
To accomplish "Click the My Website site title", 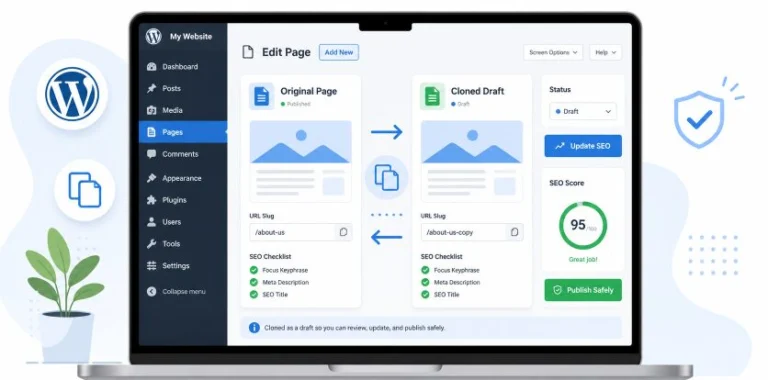I will 191,36.
